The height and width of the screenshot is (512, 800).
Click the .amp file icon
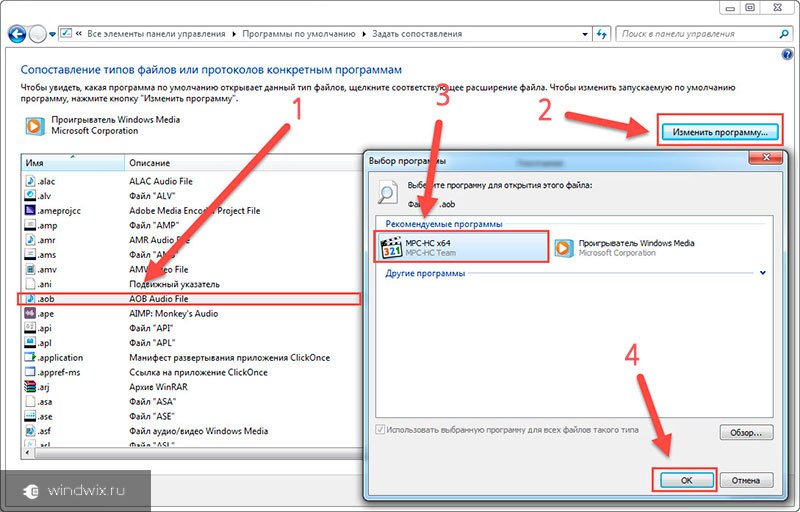click(x=30, y=225)
